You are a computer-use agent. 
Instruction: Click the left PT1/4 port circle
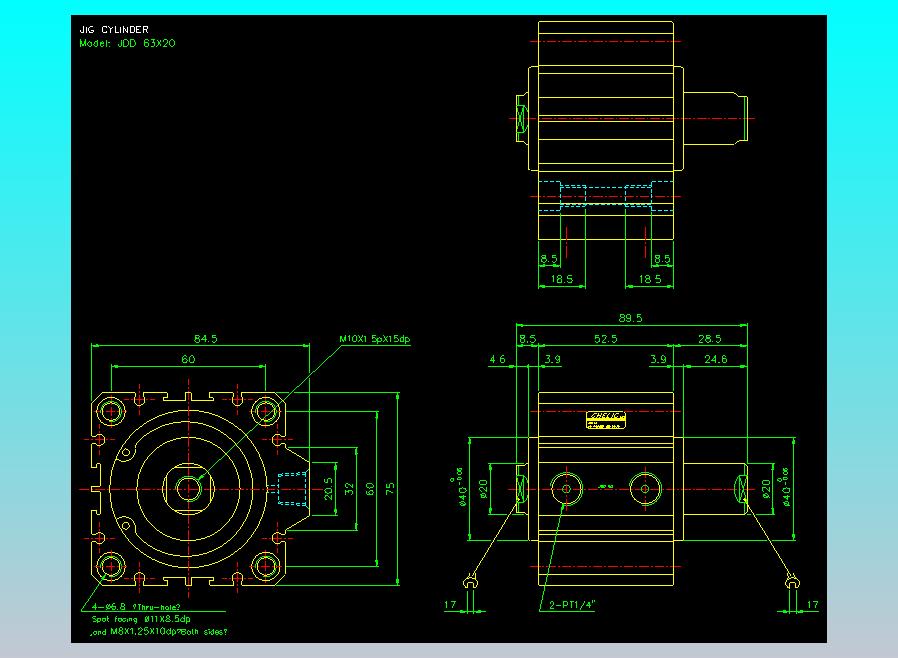tap(567, 489)
